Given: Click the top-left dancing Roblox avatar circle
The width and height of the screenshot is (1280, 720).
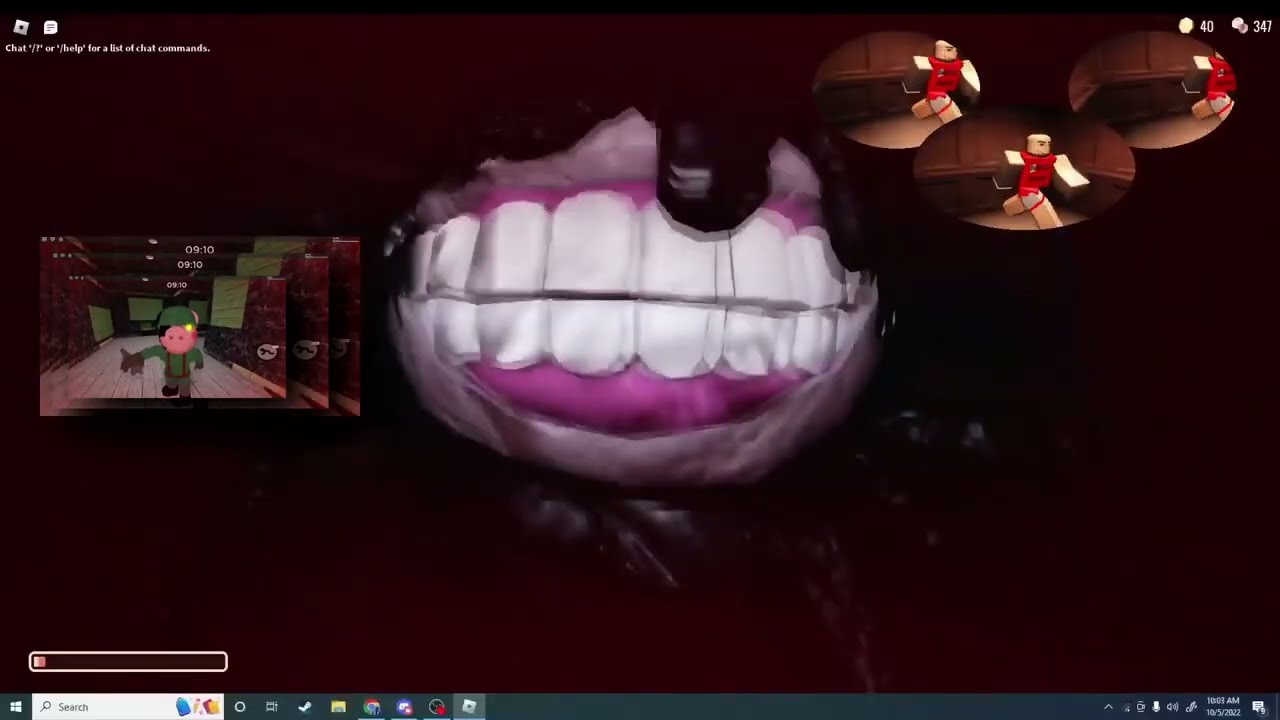Looking at the screenshot, I should pos(896,88).
